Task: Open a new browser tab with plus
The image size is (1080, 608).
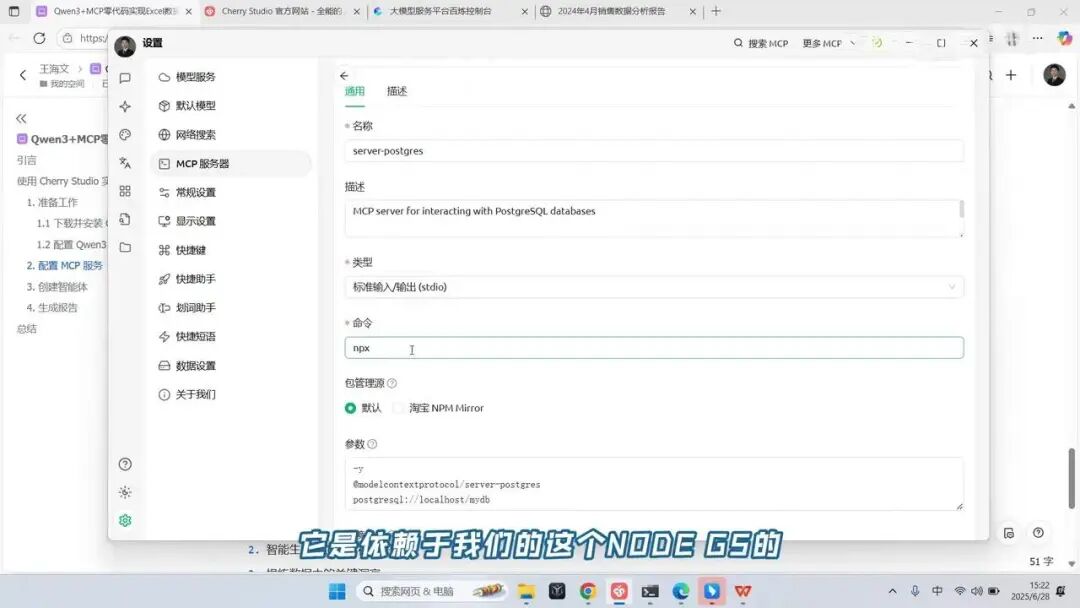Action: (716, 11)
